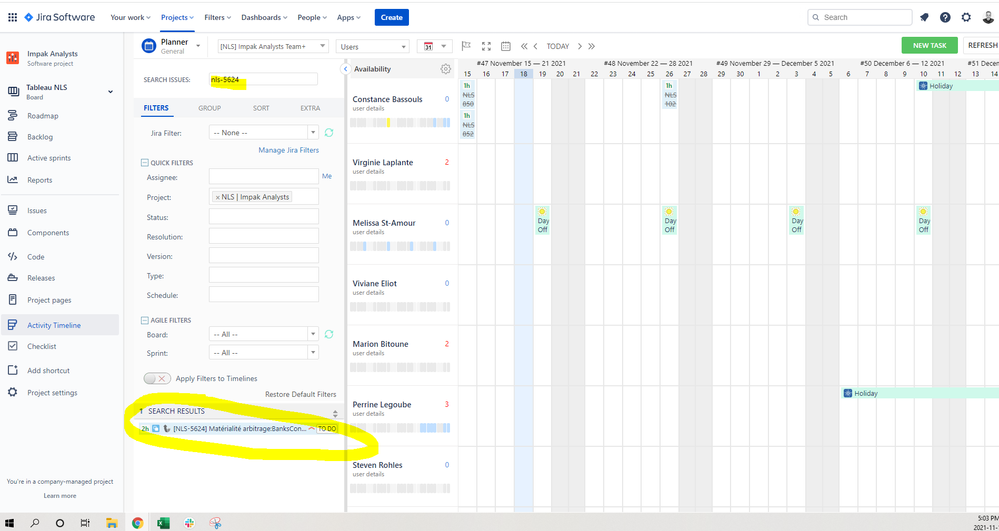Viewport: 999px width, 531px height.
Task: Click Restore Default Filters
Action: (x=301, y=394)
